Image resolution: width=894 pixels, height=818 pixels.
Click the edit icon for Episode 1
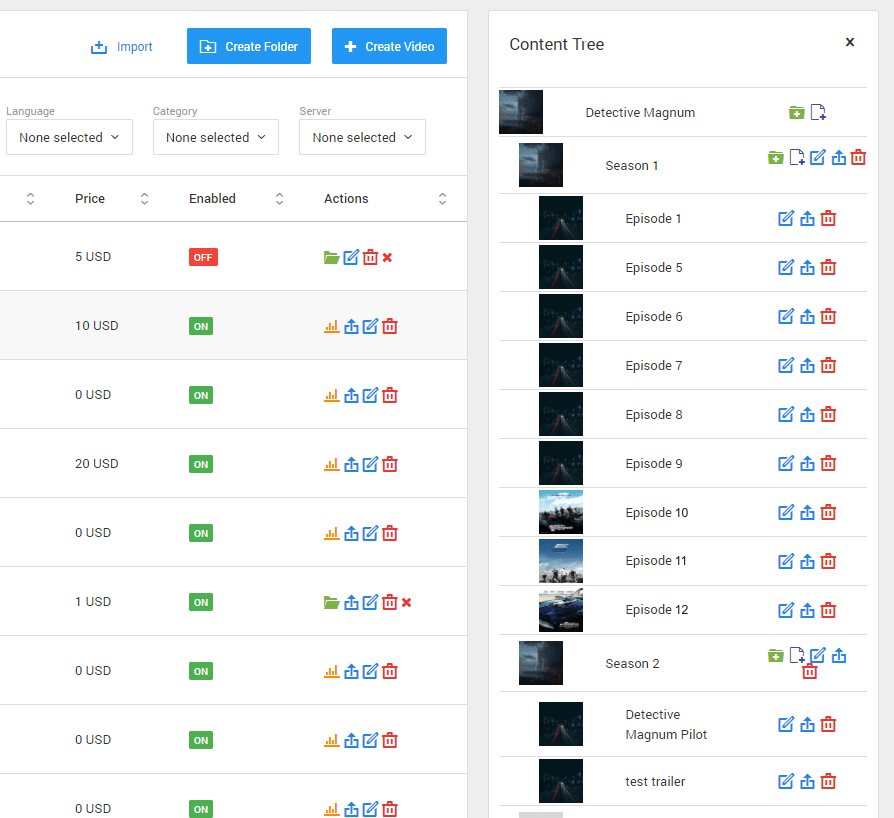786,219
